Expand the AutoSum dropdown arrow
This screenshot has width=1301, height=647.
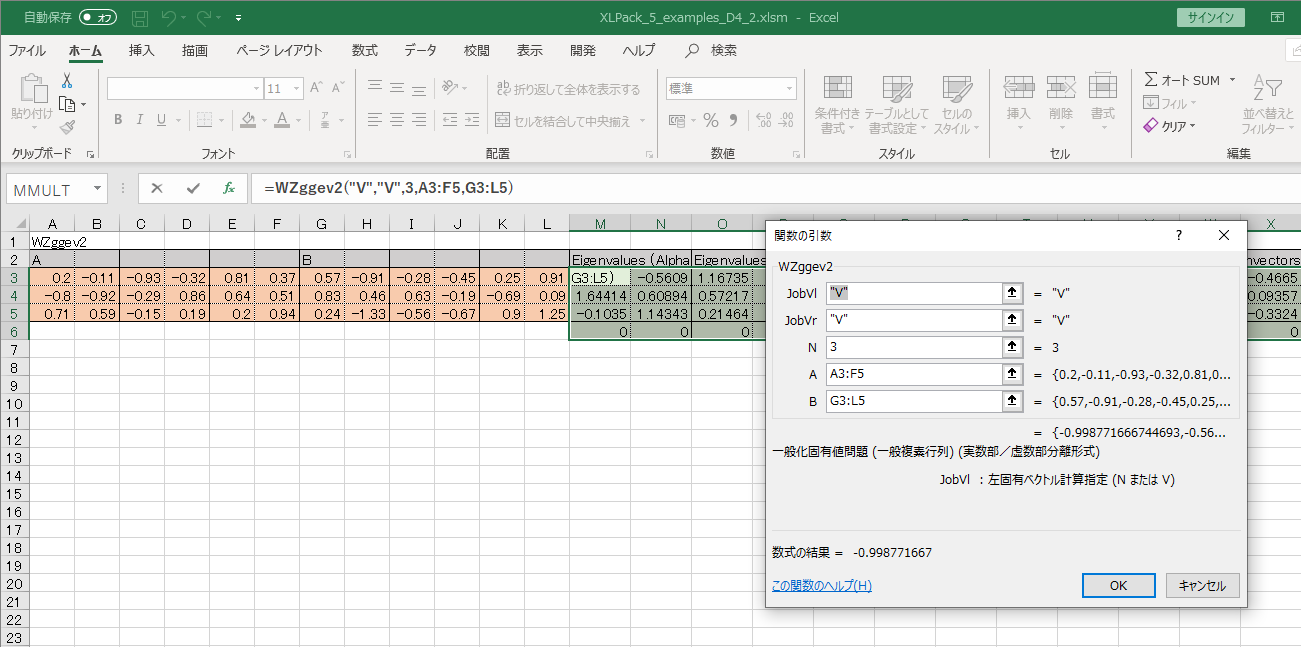(x=1232, y=80)
